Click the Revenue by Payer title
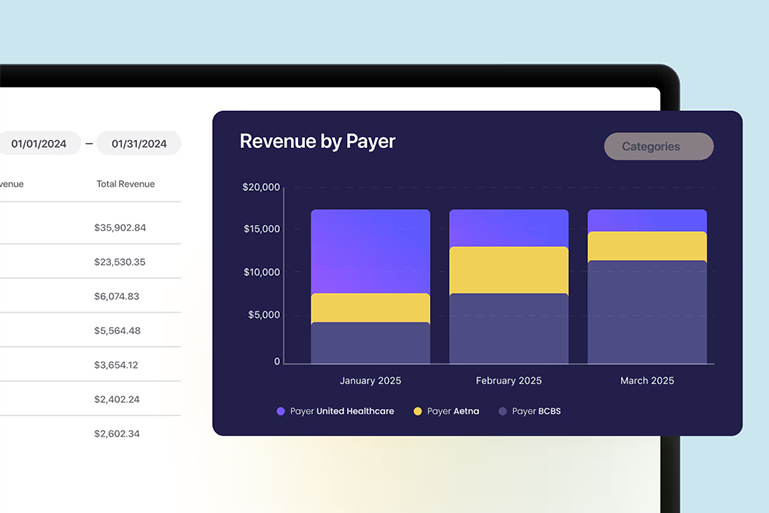Screen dimensions: 769x513 317,141
